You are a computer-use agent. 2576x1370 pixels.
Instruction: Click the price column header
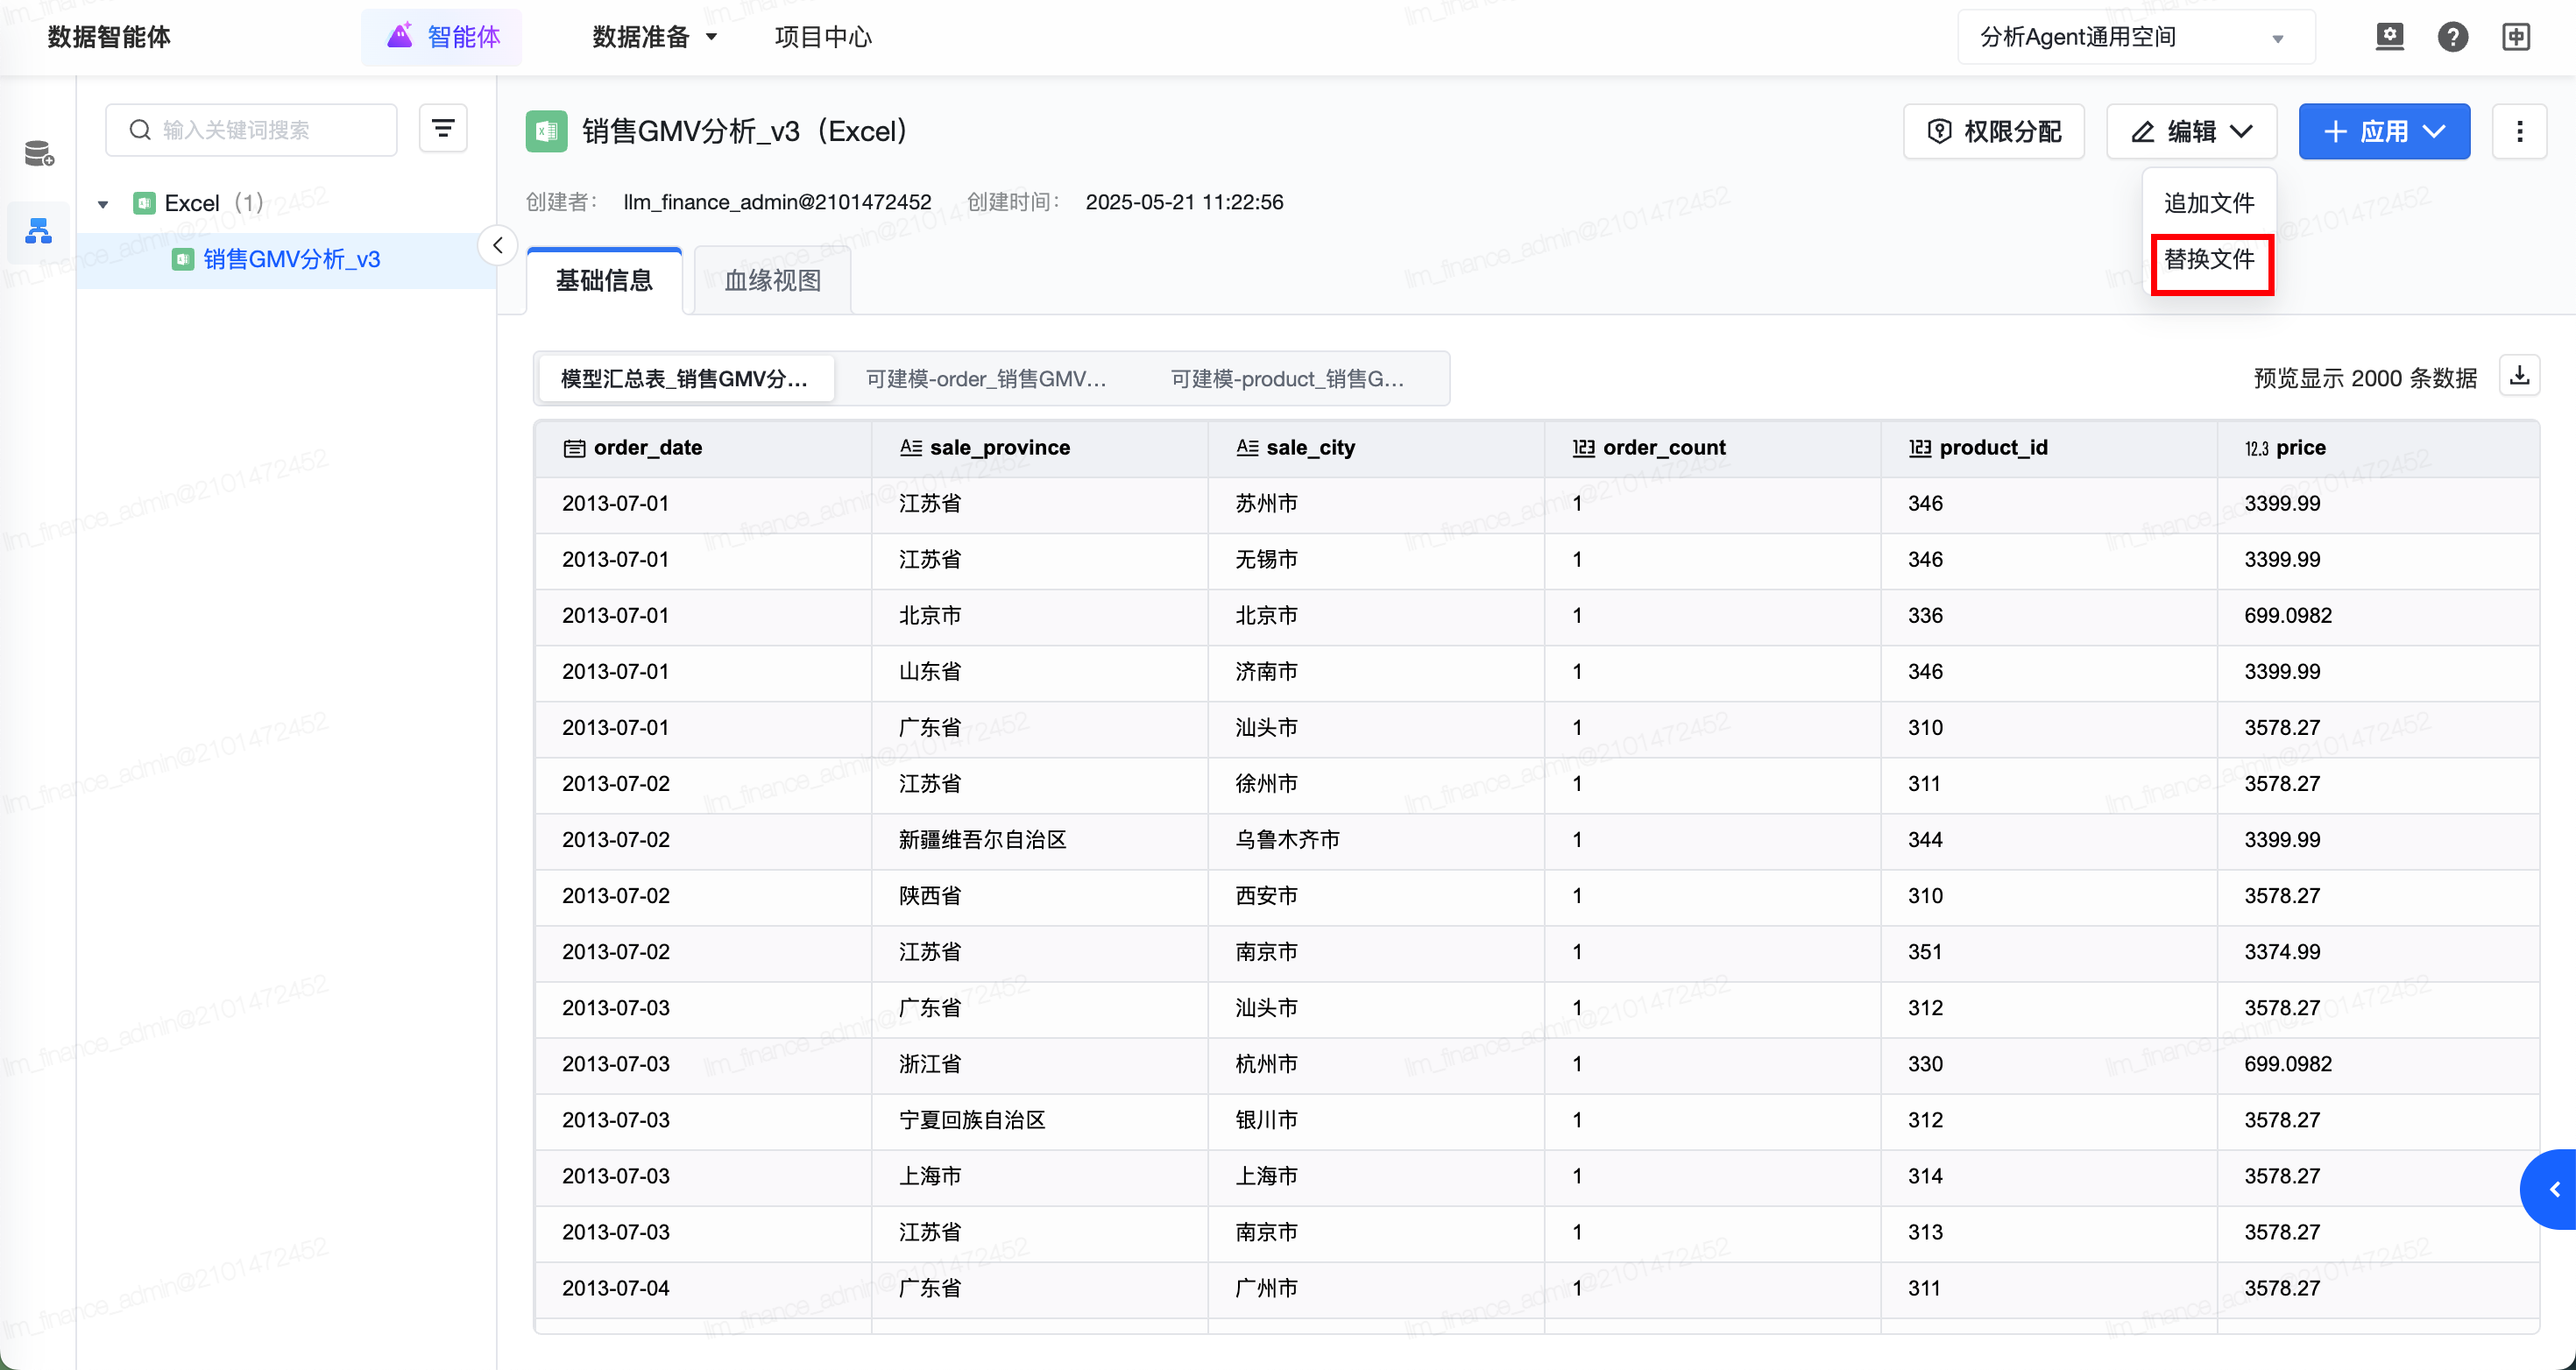2378,448
